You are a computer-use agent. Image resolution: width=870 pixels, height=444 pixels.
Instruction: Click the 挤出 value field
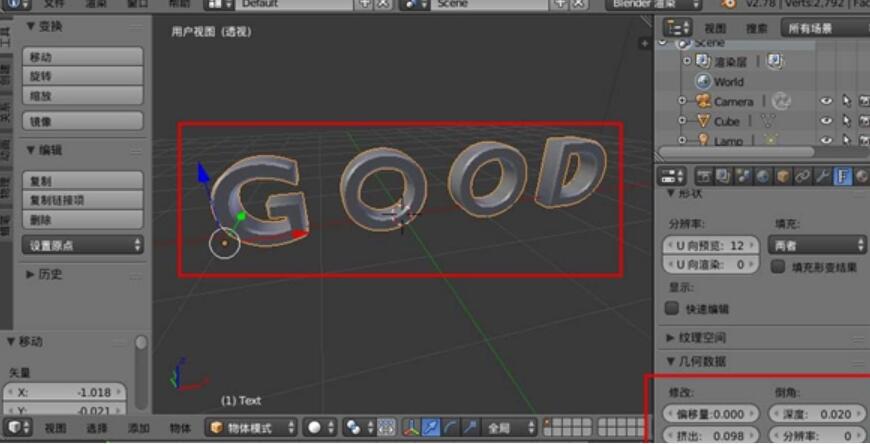click(703, 436)
